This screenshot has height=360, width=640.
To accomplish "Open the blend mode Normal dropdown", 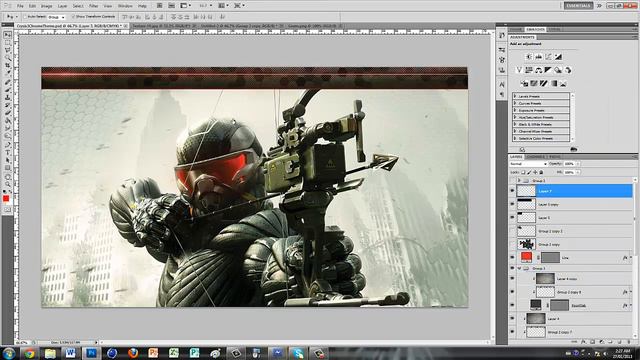I will [528, 164].
